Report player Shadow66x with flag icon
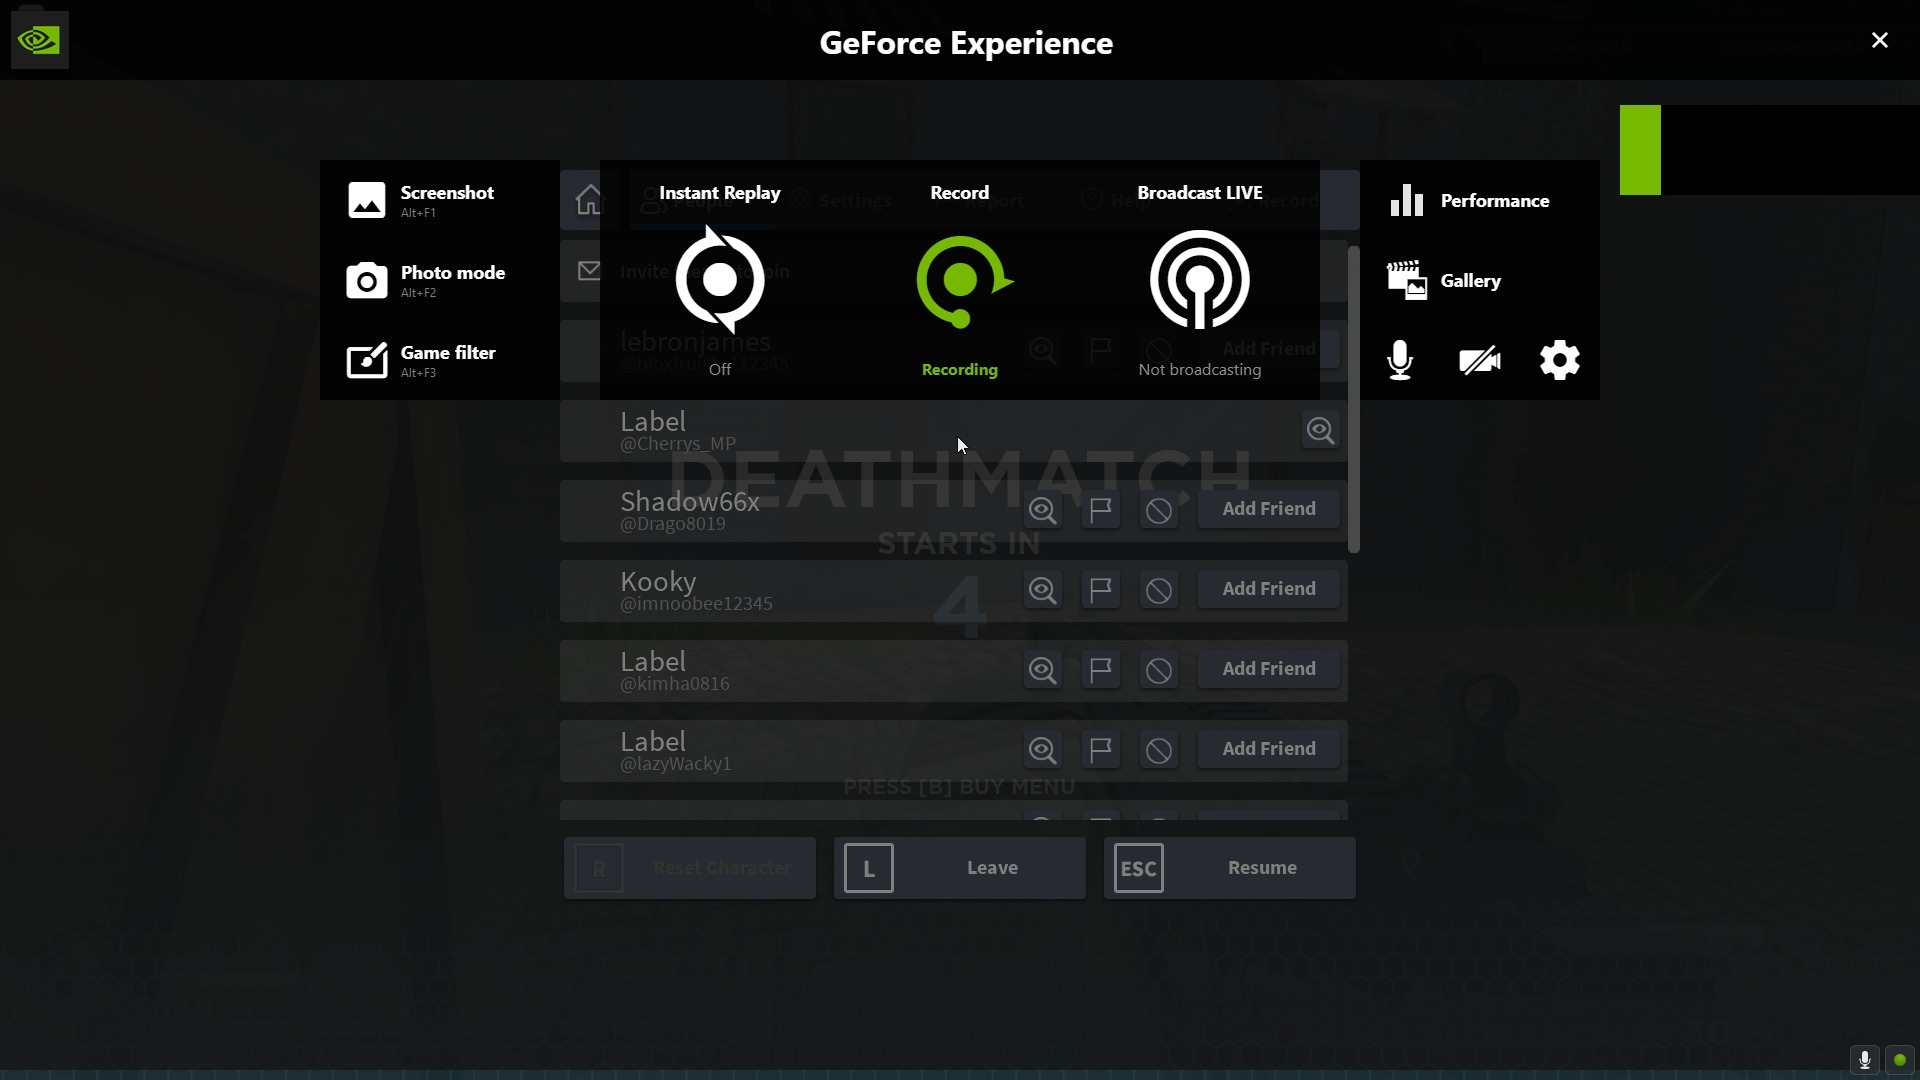1920x1080 pixels. 1100,510
